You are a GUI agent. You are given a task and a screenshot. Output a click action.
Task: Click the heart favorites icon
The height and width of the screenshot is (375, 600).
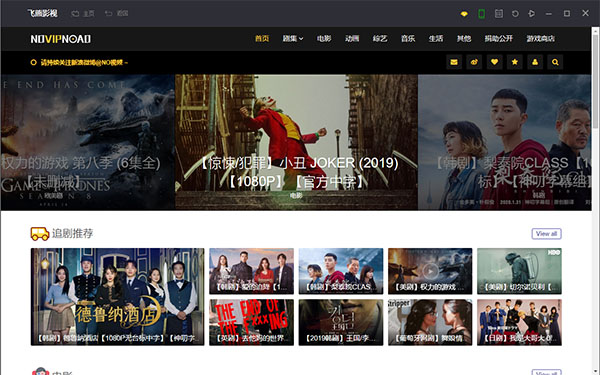coord(494,62)
